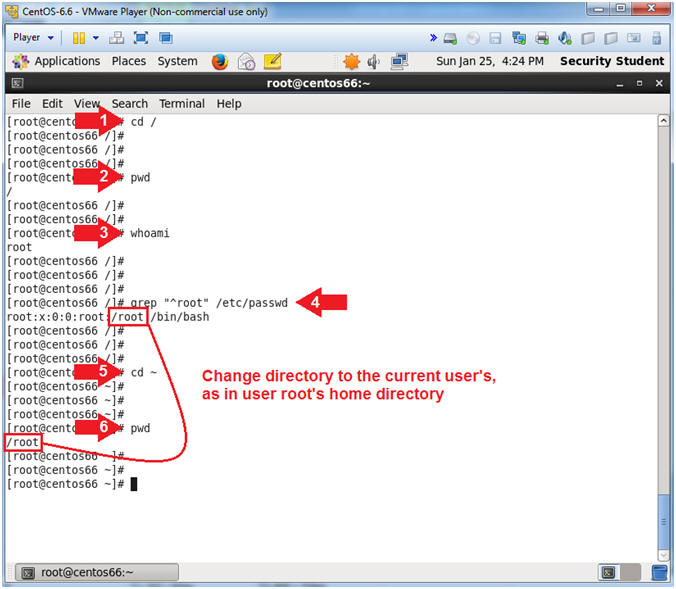Image resolution: width=676 pixels, height=589 pixels.
Task: Click the USB device icon at far right
Action: pos(657,38)
